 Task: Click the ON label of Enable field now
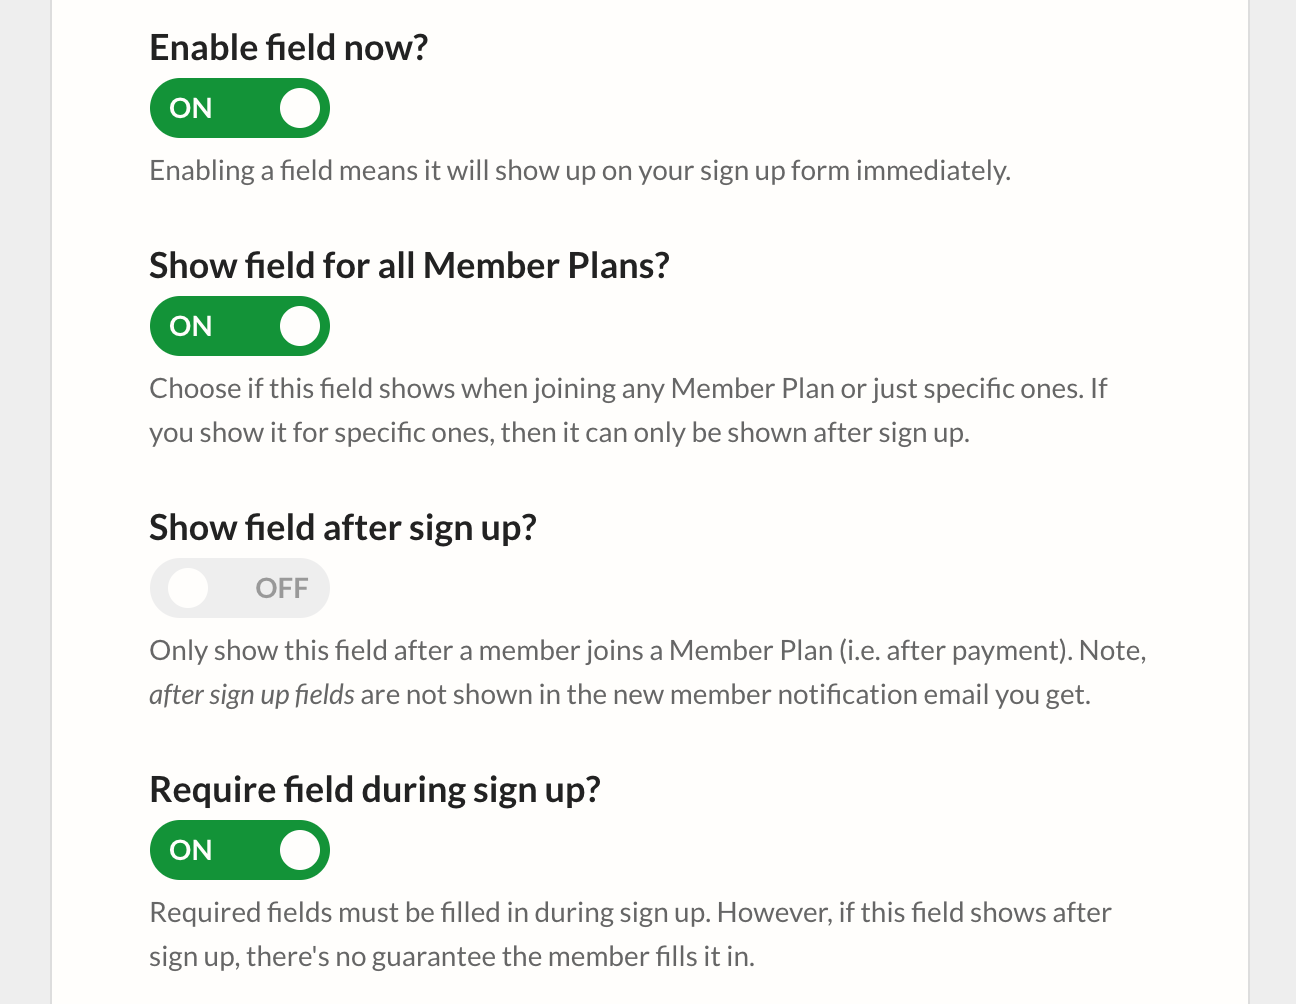190,108
